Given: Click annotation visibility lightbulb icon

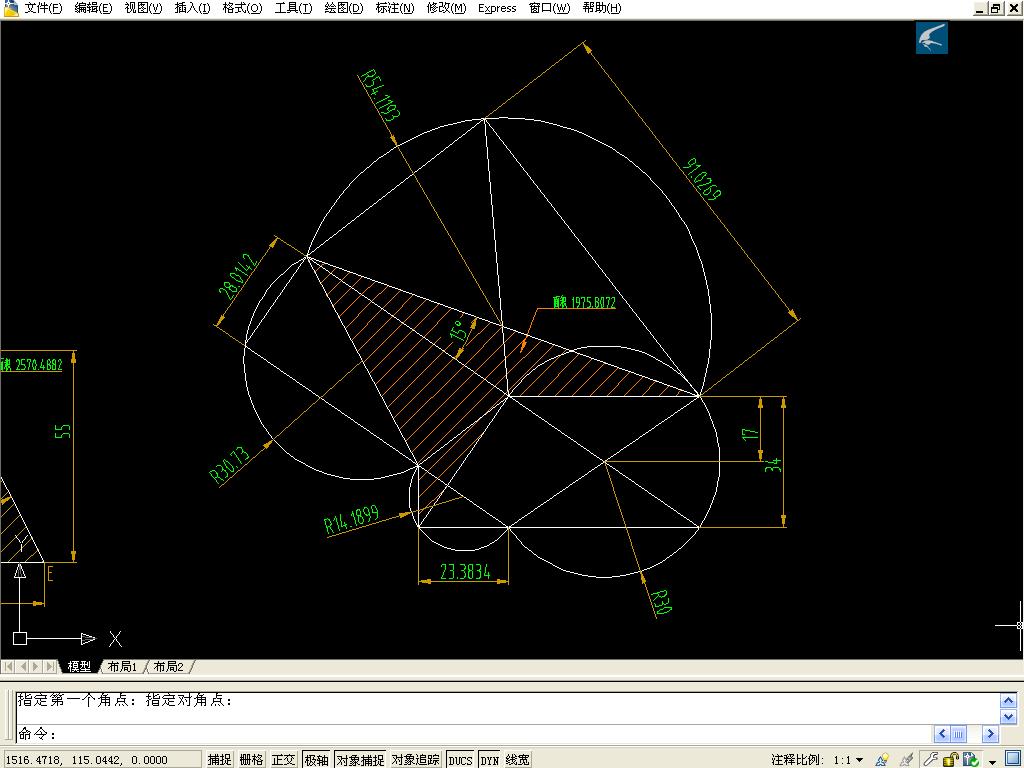Looking at the screenshot, I should 882,760.
